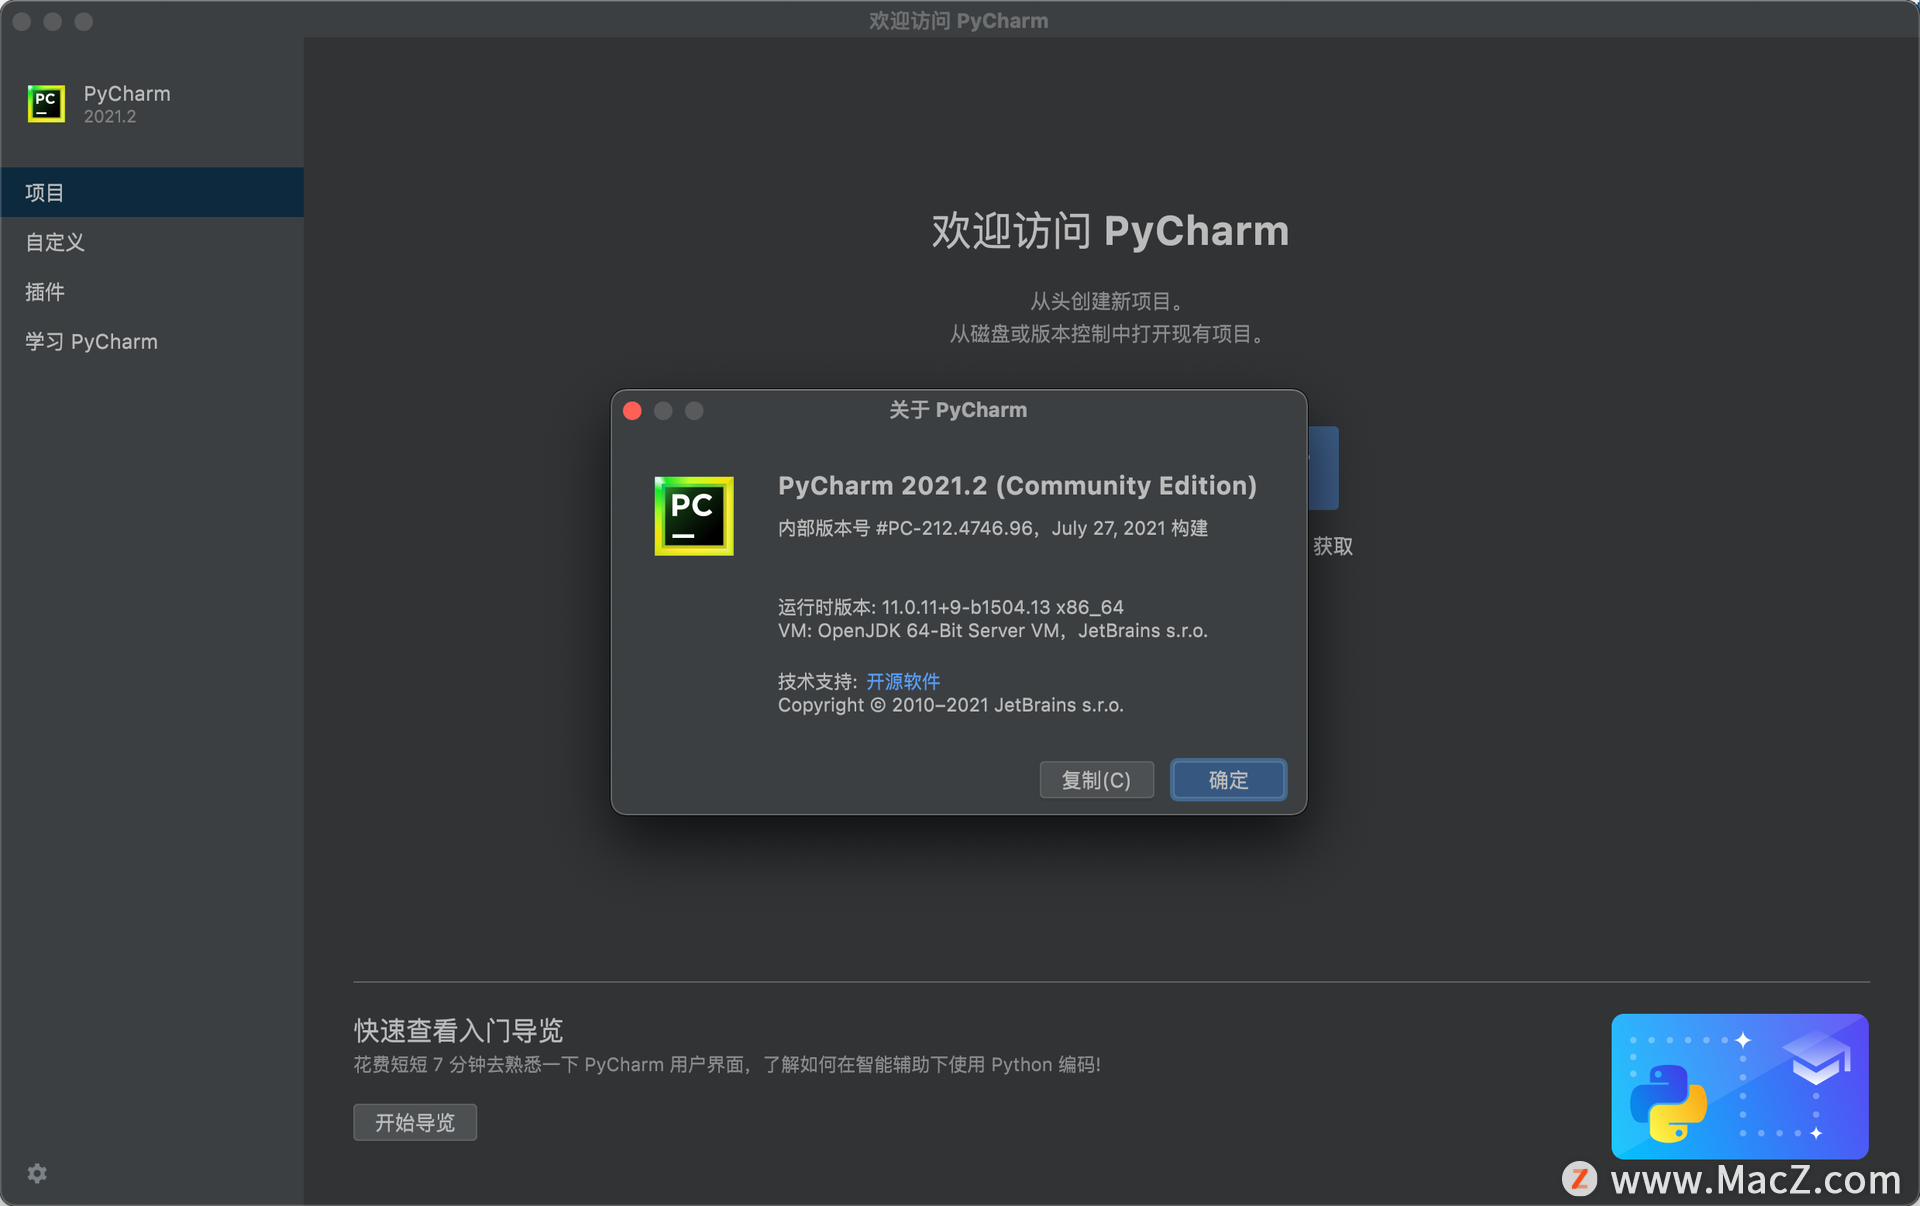Open the 开源软件 link
Image resolution: width=1920 pixels, height=1206 pixels.
pos(903,681)
